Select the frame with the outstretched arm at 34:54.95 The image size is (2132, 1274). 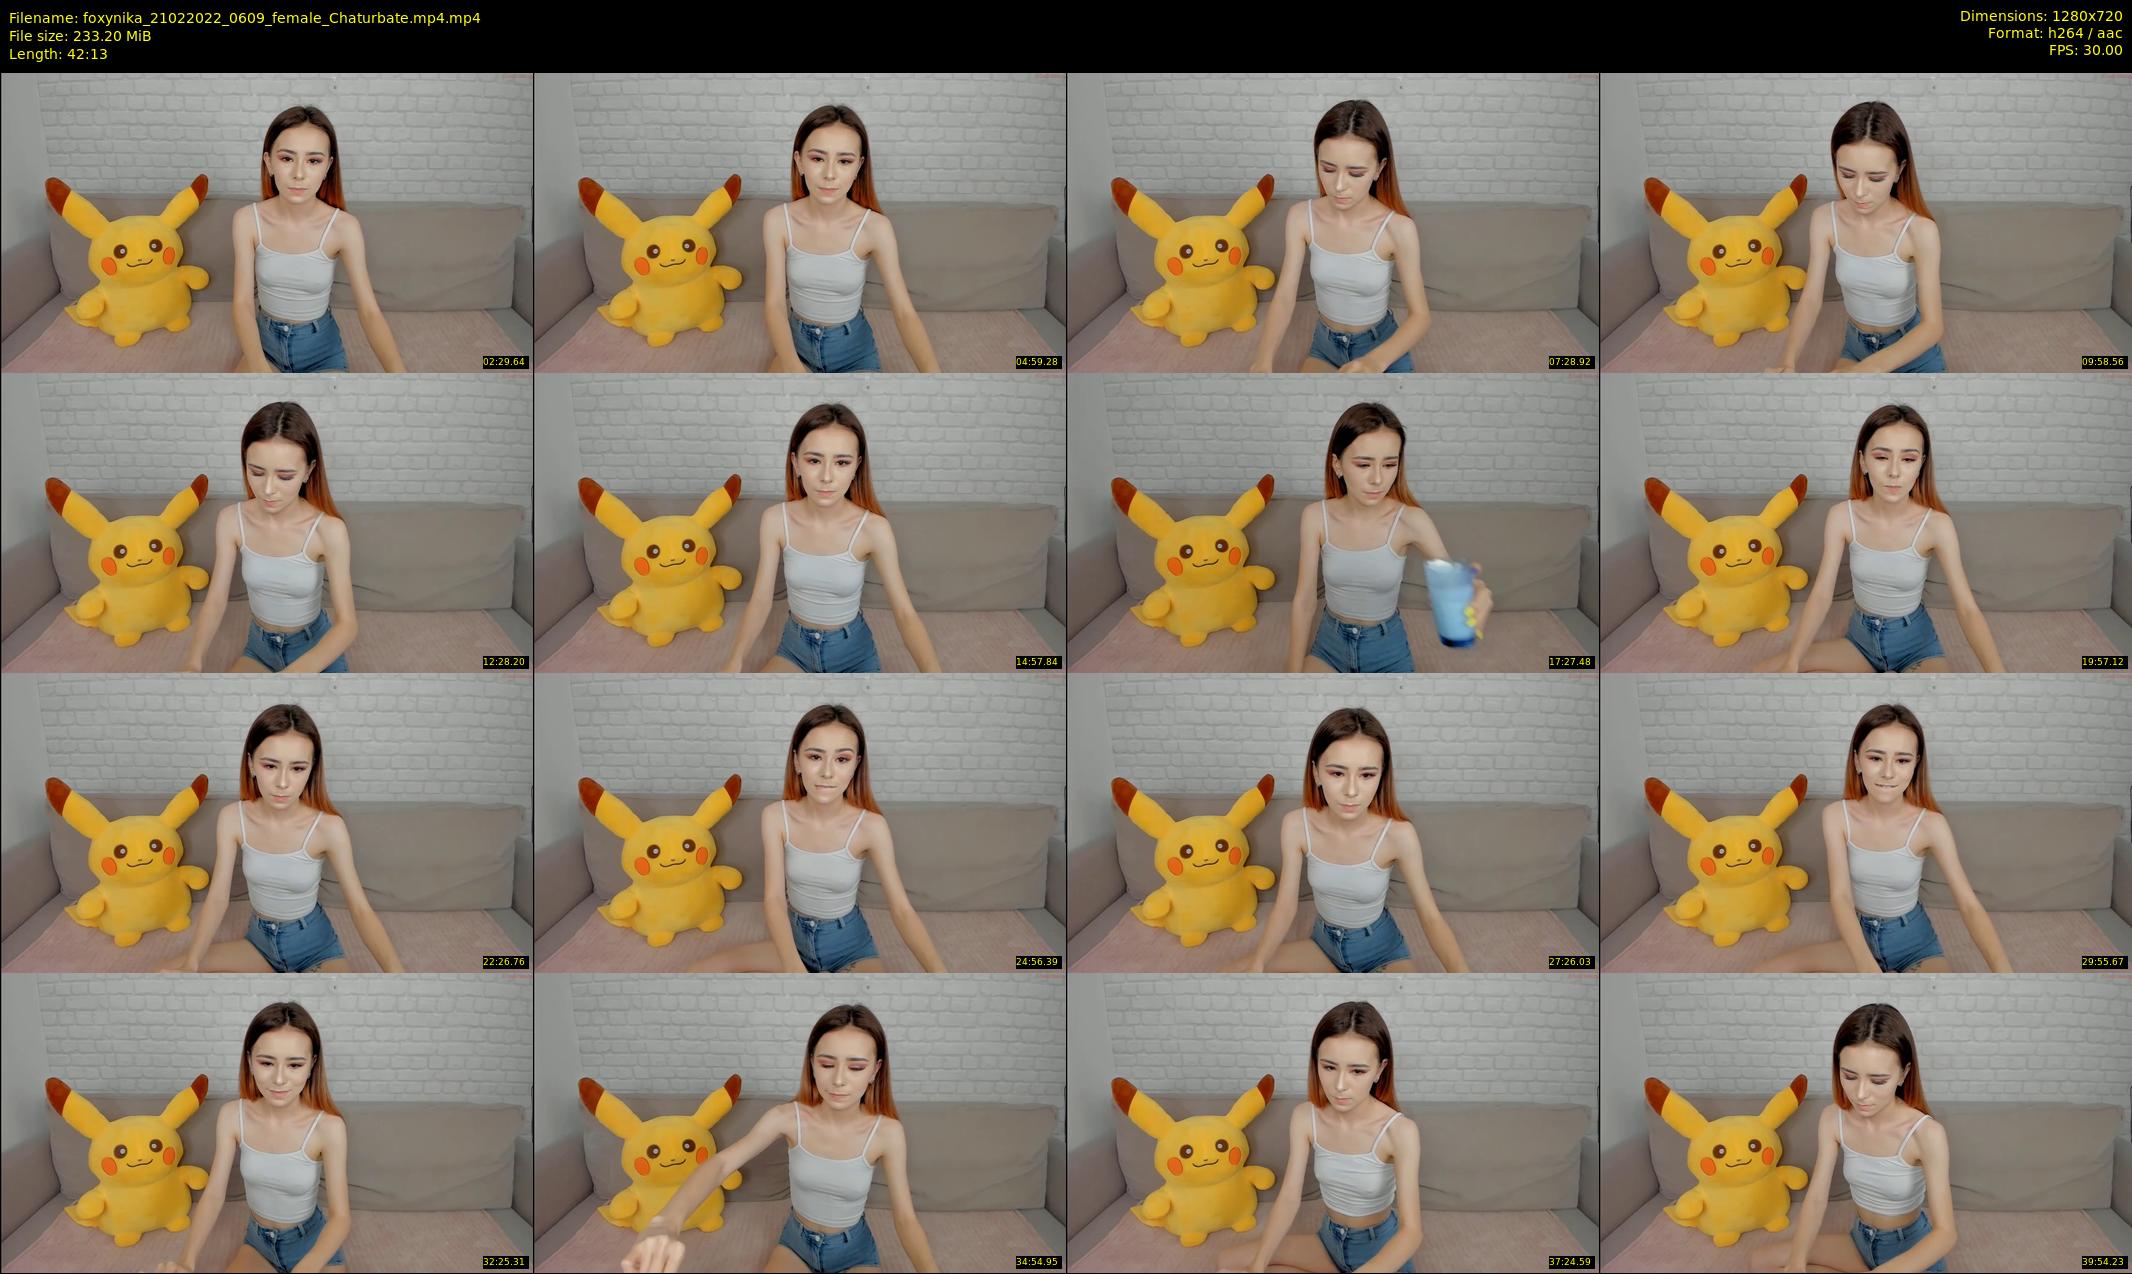pyautogui.click(x=800, y=1122)
